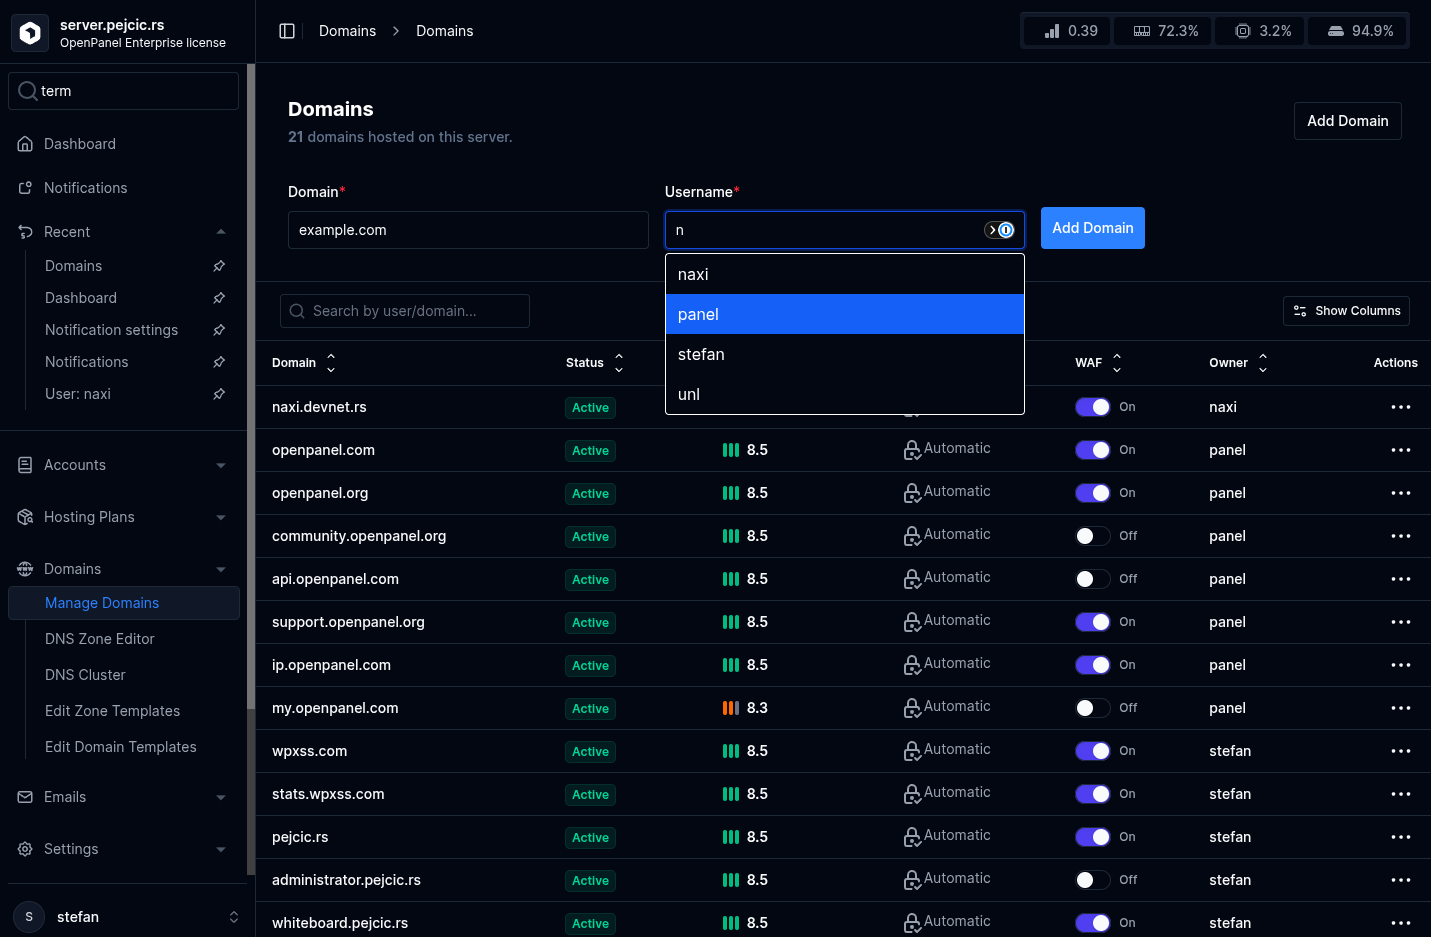Open Notifications in main sidebar
The height and width of the screenshot is (937, 1431).
coord(85,188)
